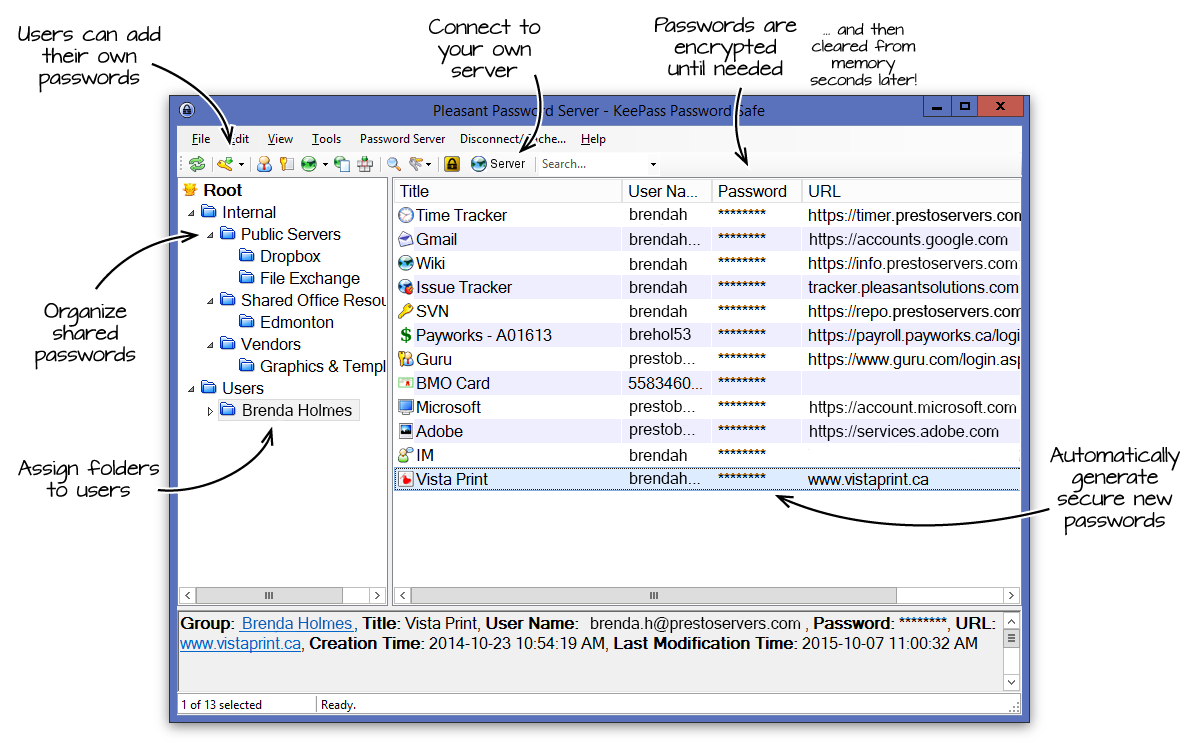The height and width of the screenshot is (751, 1200).
Task: Click the icon beside Adobe entry
Action: point(405,431)
